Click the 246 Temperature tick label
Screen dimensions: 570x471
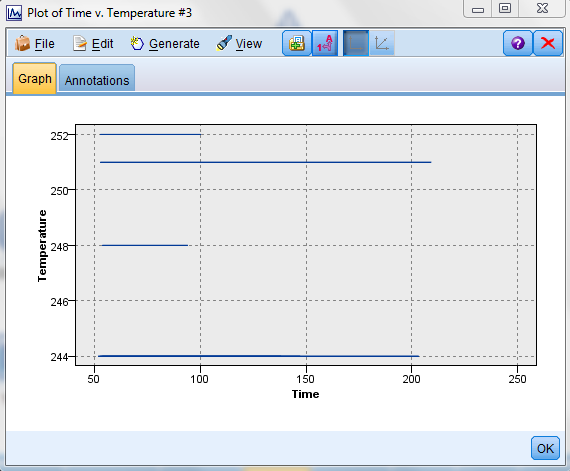pos(59,302)
